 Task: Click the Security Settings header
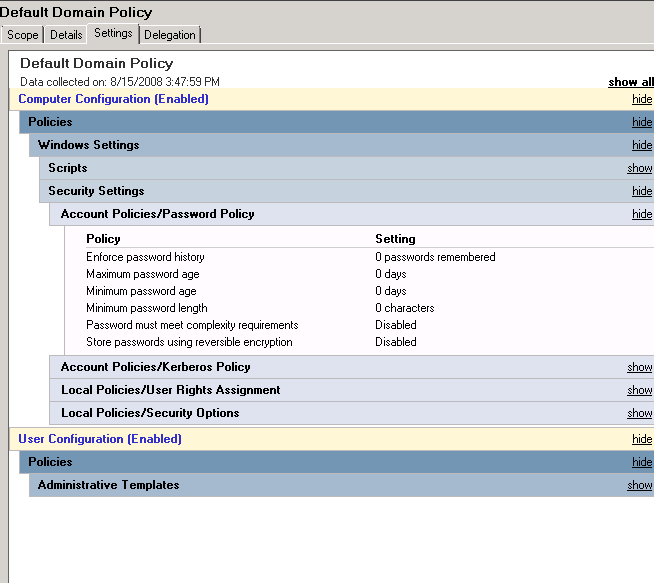(x=96, y=191)
